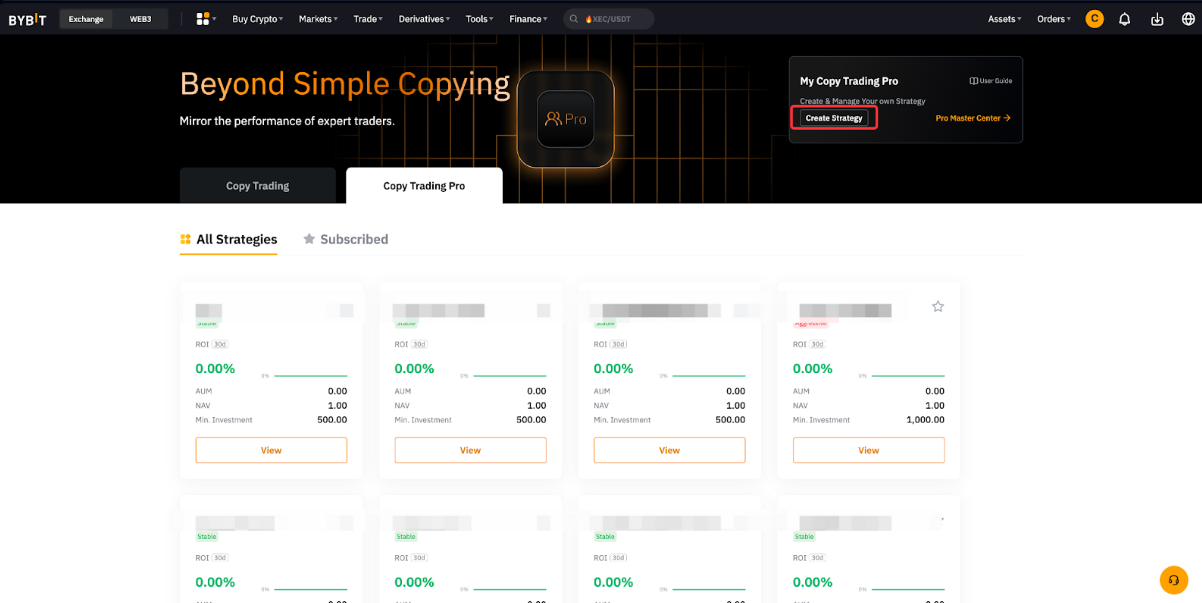The image size is (1202, 603).
Task: Expand the Buy Crypto dropdown
Action: point(257,19)
